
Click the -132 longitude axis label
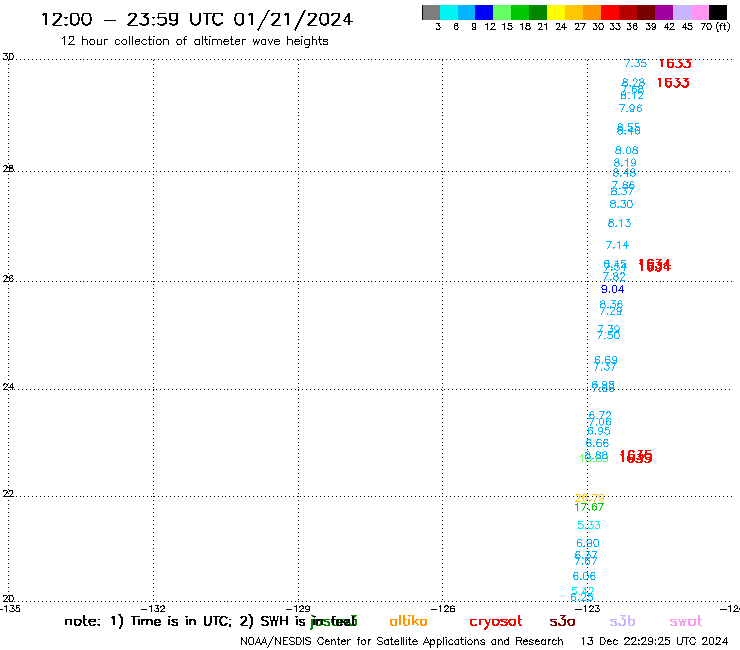[153, 609]
